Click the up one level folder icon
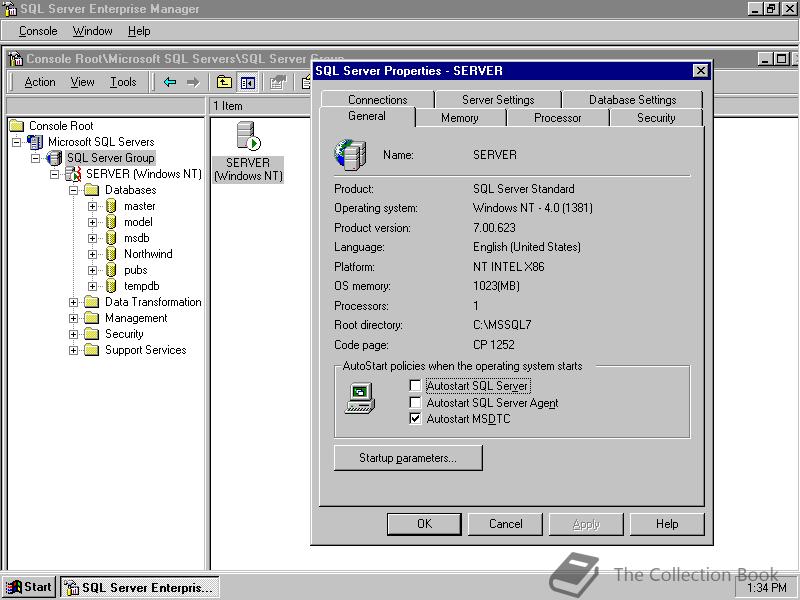800x600 pixels. point(224,82)
